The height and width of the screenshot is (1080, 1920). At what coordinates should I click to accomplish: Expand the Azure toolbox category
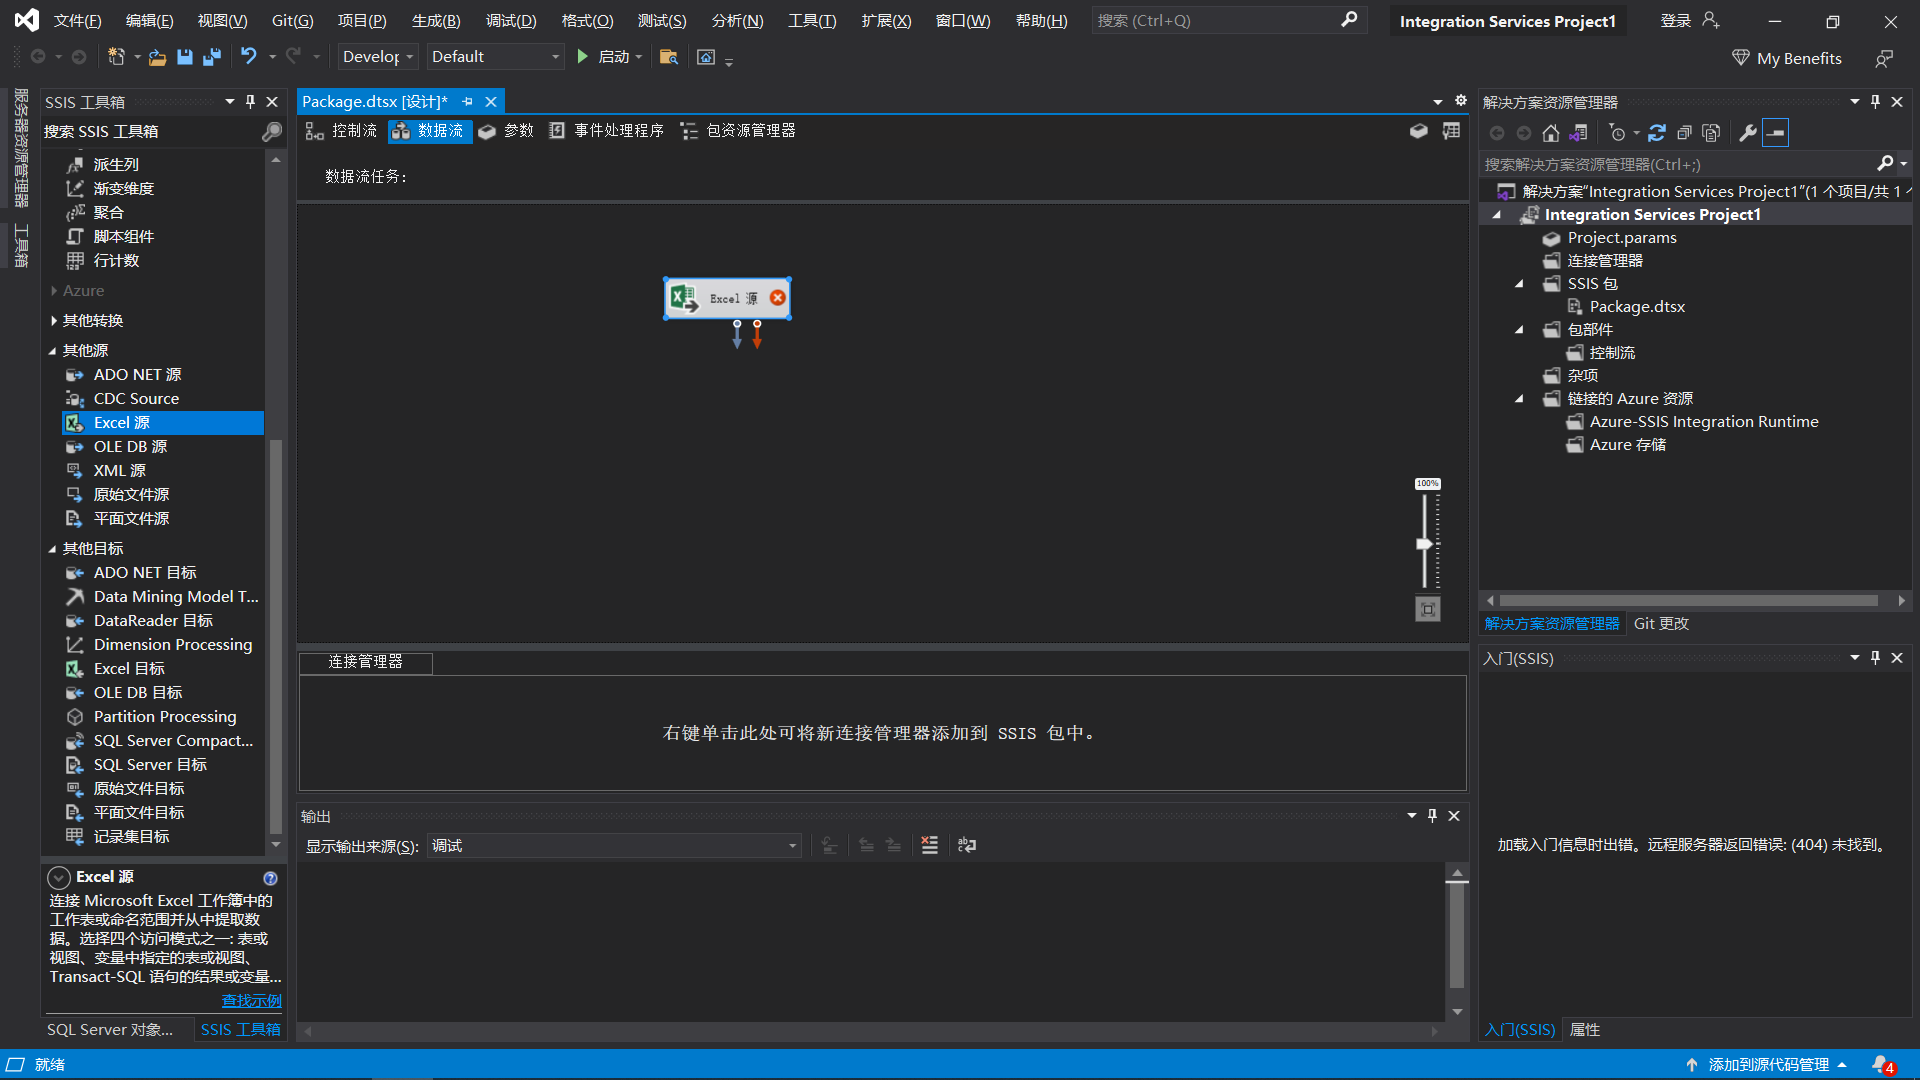click(55, 290)
